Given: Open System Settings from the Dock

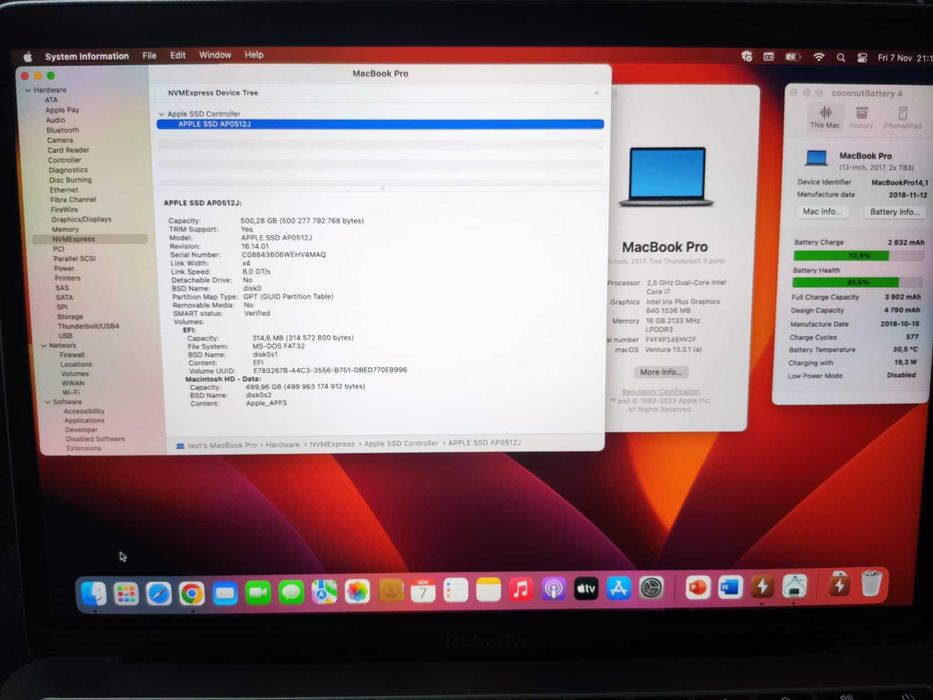Looking at the screenshot, I should (x=652, y=588).
